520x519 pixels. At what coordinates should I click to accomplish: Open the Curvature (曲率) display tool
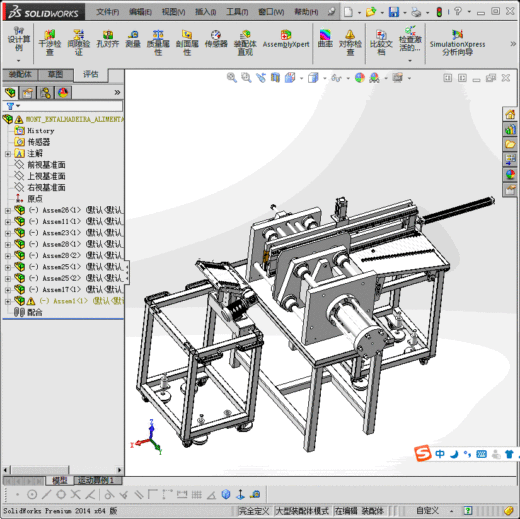[325, 39]
